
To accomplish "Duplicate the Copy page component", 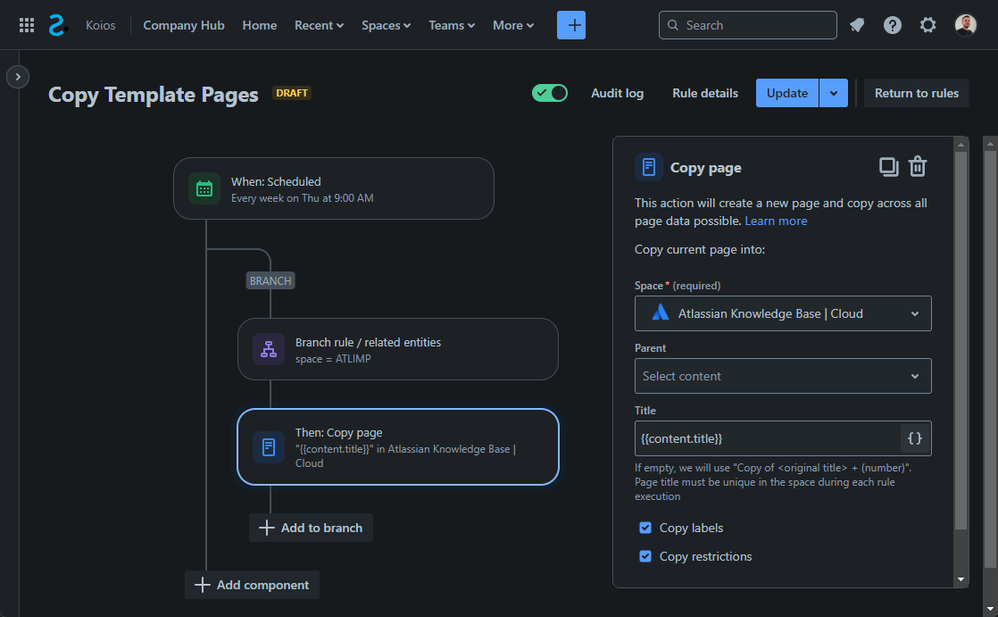I will coord(889,167).
